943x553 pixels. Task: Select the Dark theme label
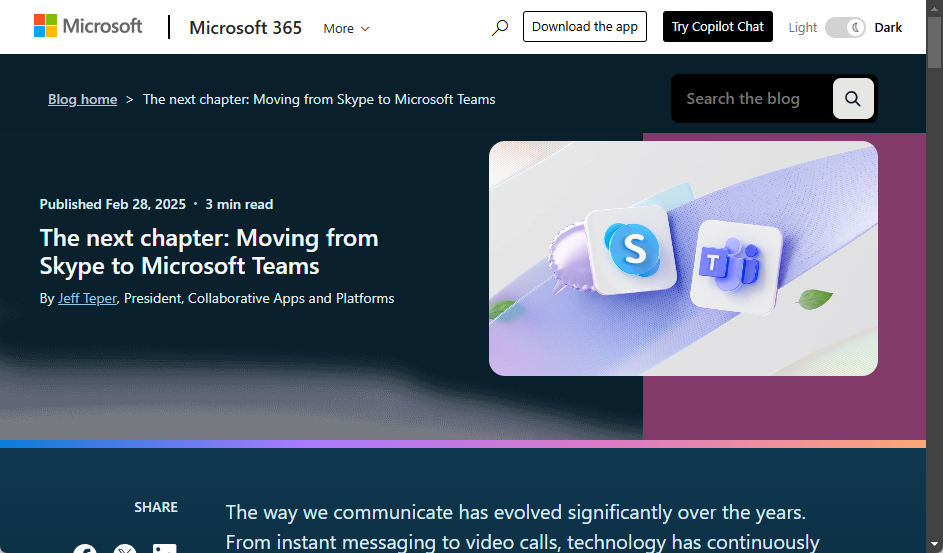888,28
